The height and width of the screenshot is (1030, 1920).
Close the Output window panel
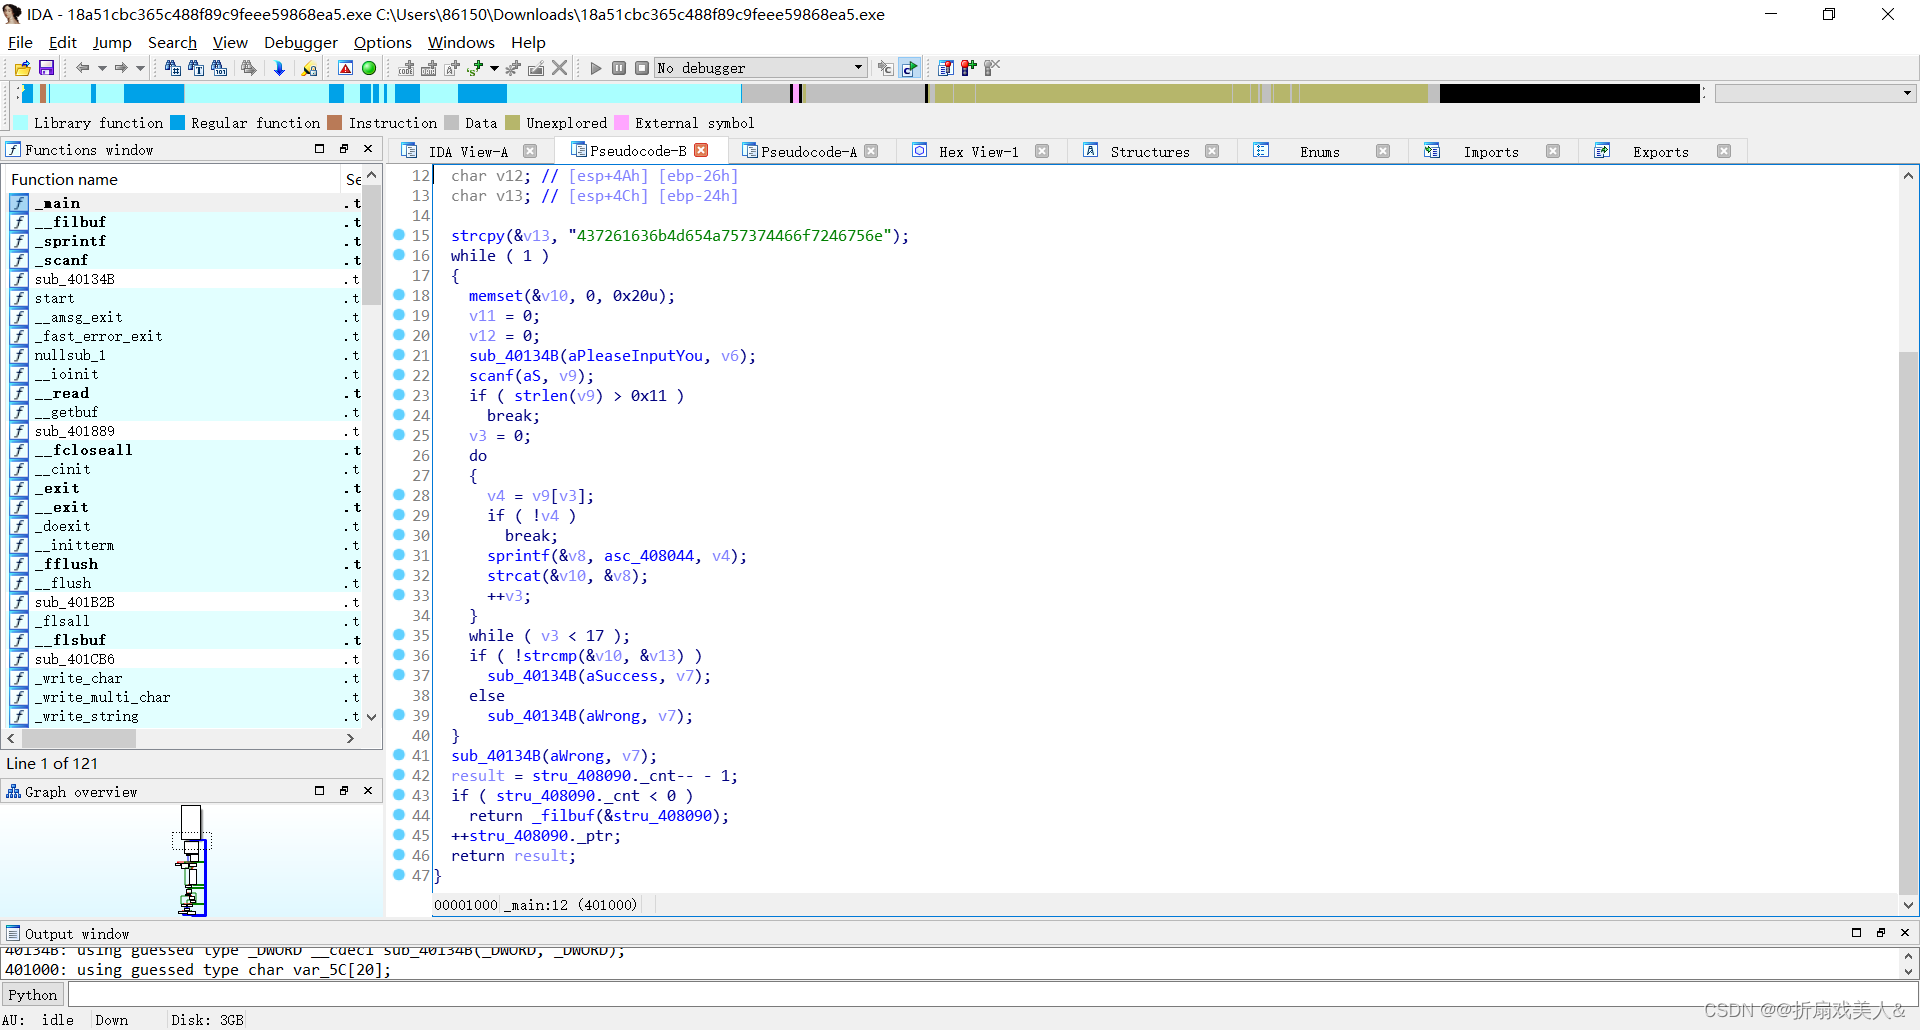1904,933
